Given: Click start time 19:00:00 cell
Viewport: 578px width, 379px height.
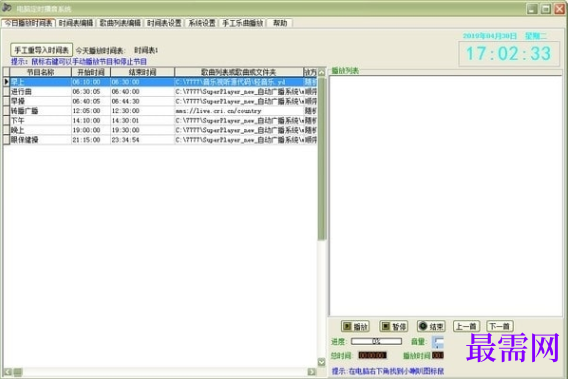Looking at the screenshot, I should (x=91, y=130).
